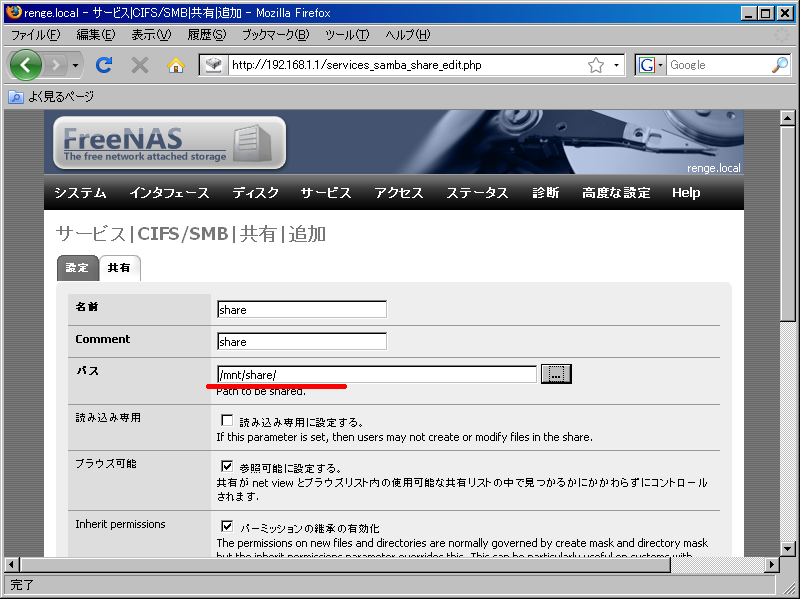The height and width of the screenshot is (599, 800).
Task: Open the システム navigation menu
Action: [80, 193]
